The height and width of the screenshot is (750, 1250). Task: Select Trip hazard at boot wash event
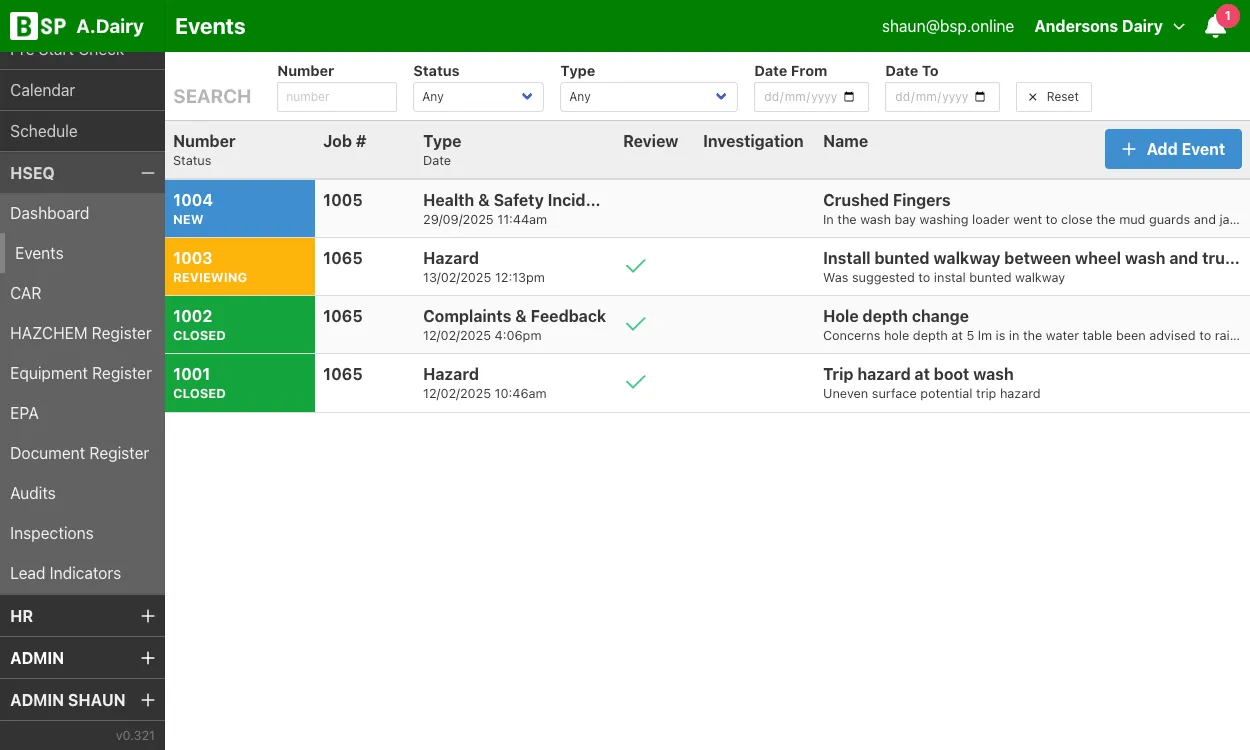point(918,374)
